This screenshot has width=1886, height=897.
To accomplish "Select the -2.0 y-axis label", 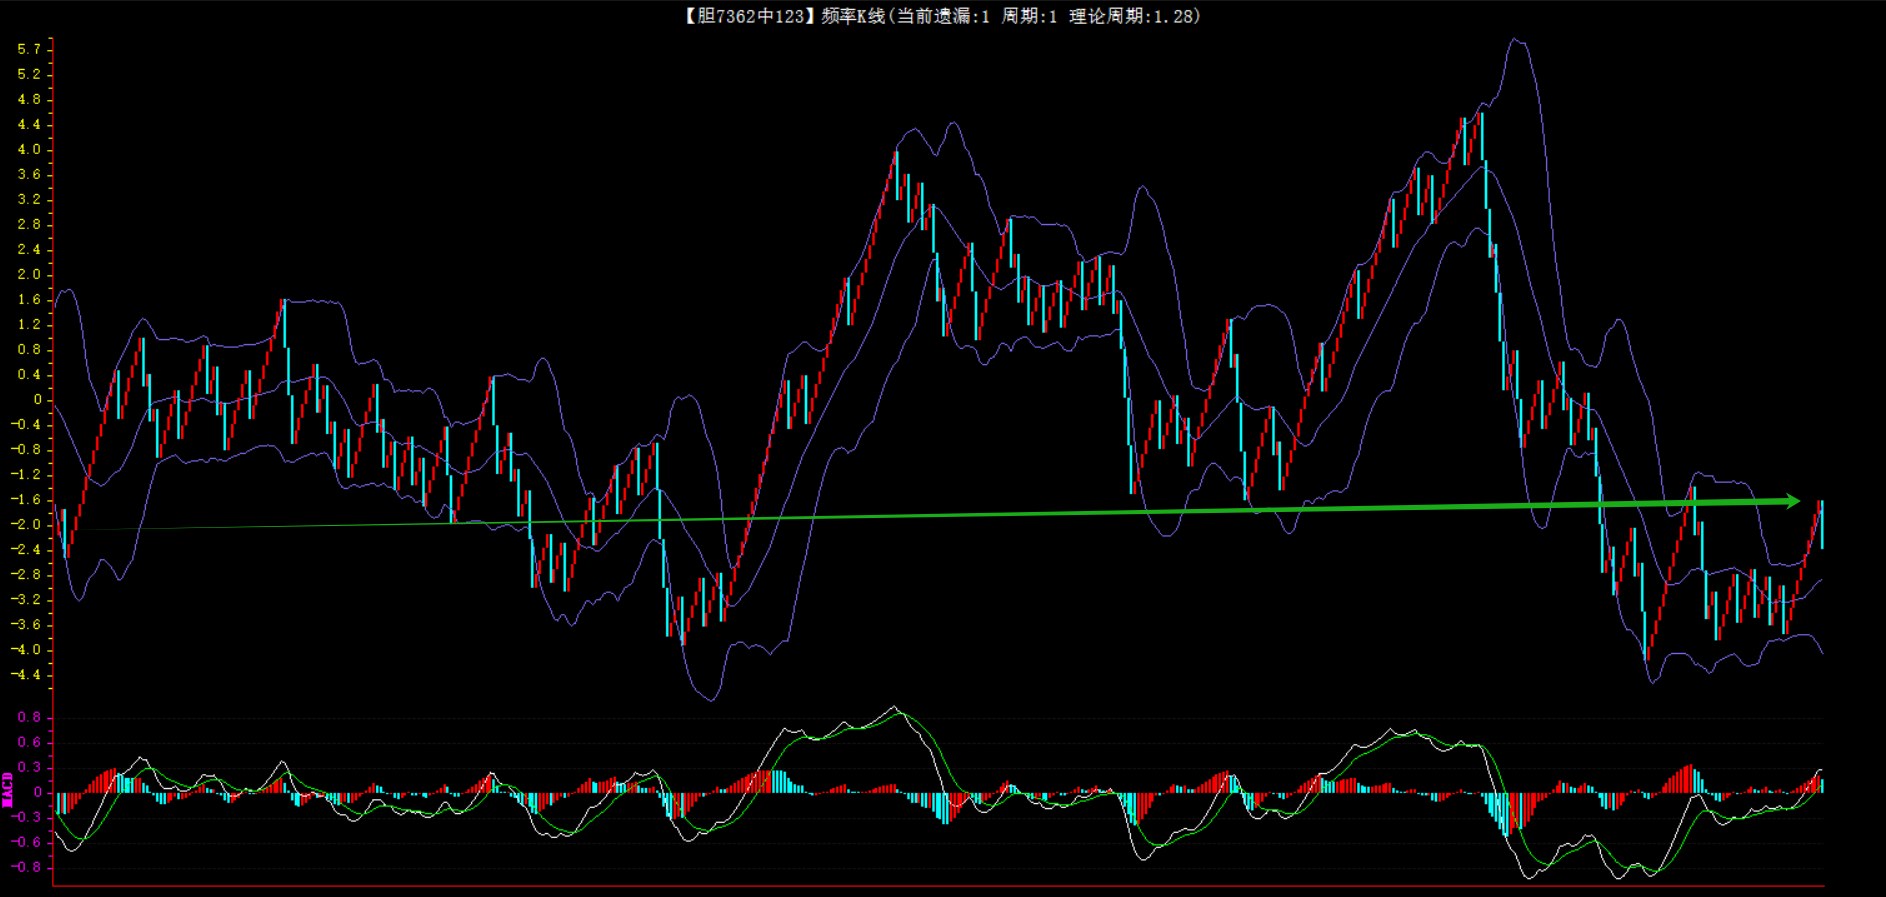I will coord(27,524).
